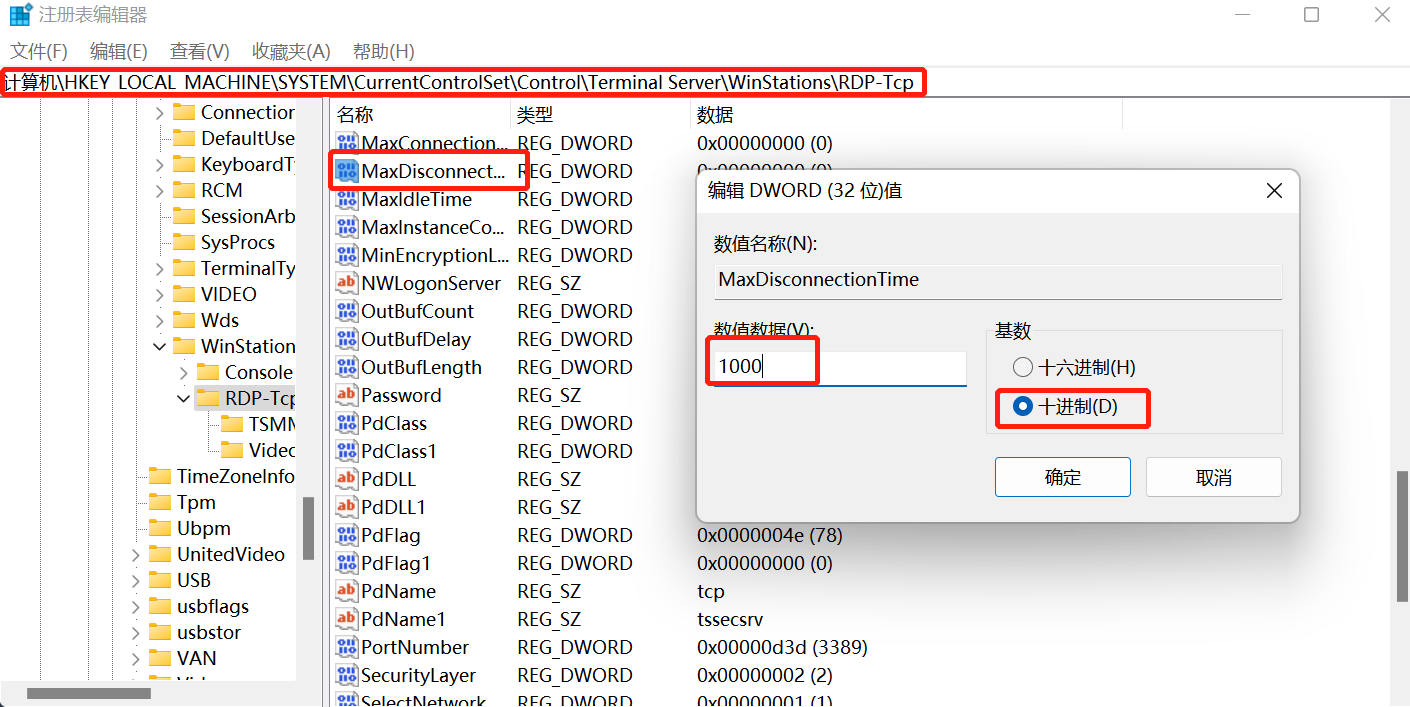Expand the VIDEO tree node arrow
The image size is (1410, 707).
[x=159, y=295]
